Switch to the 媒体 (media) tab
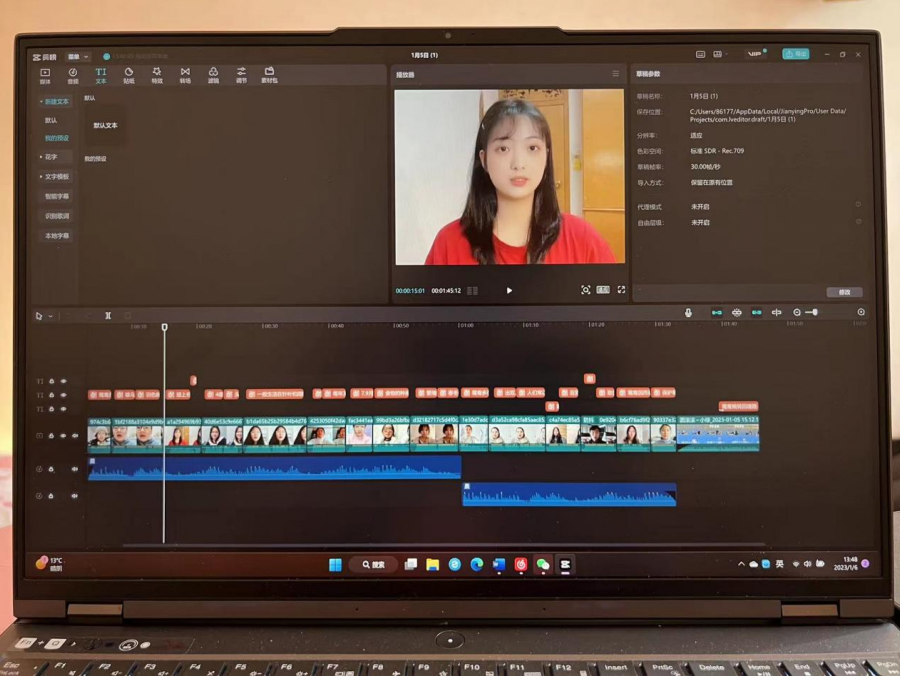 [45, 74]
